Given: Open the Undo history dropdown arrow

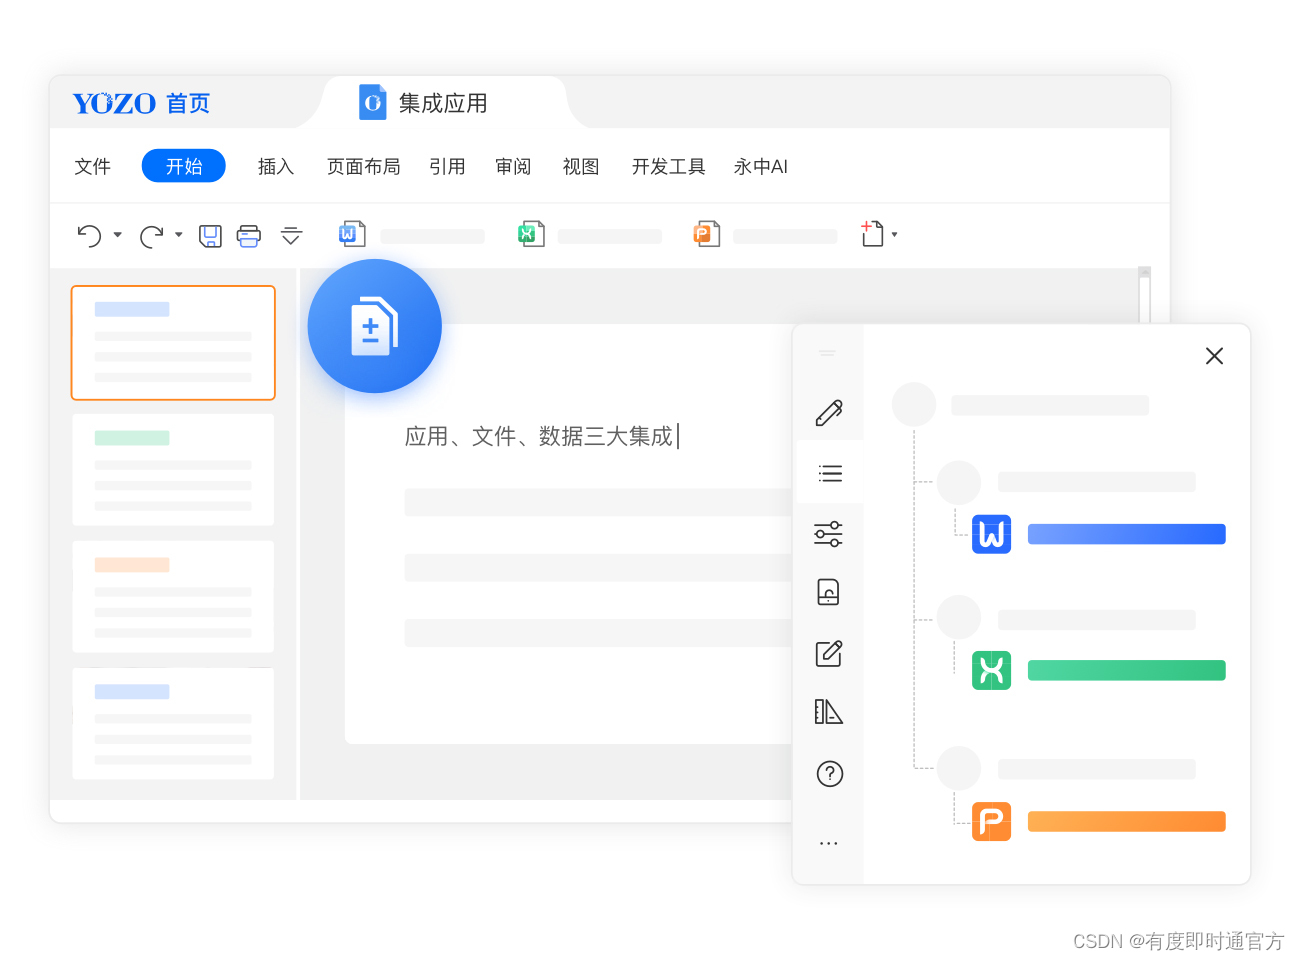Looking at the screenshot, I should pos(118,235).
